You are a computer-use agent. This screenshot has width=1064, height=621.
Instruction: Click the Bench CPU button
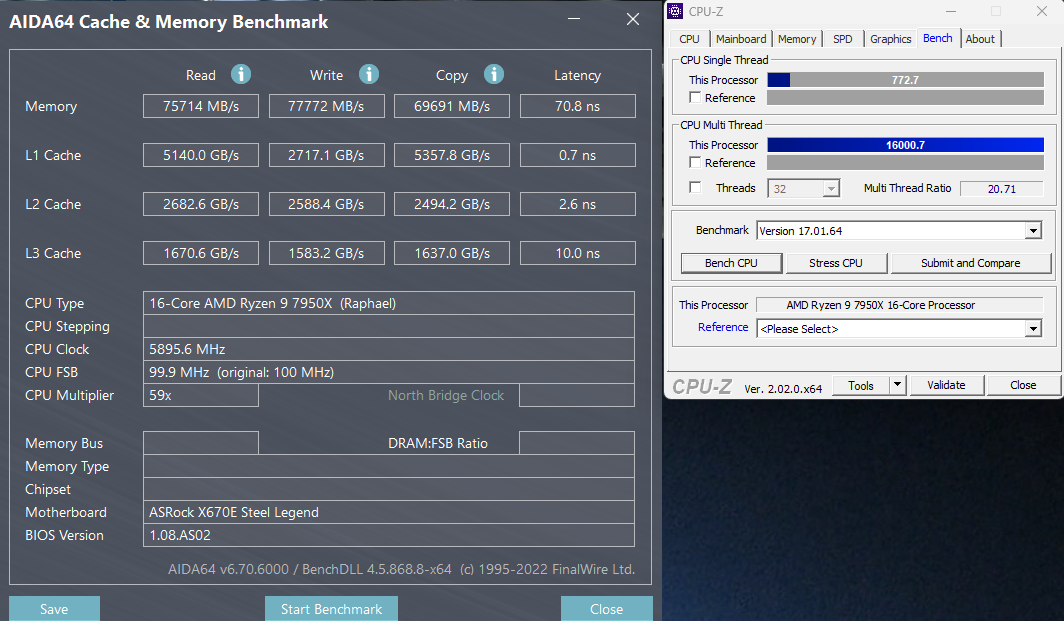click(731, 263)
